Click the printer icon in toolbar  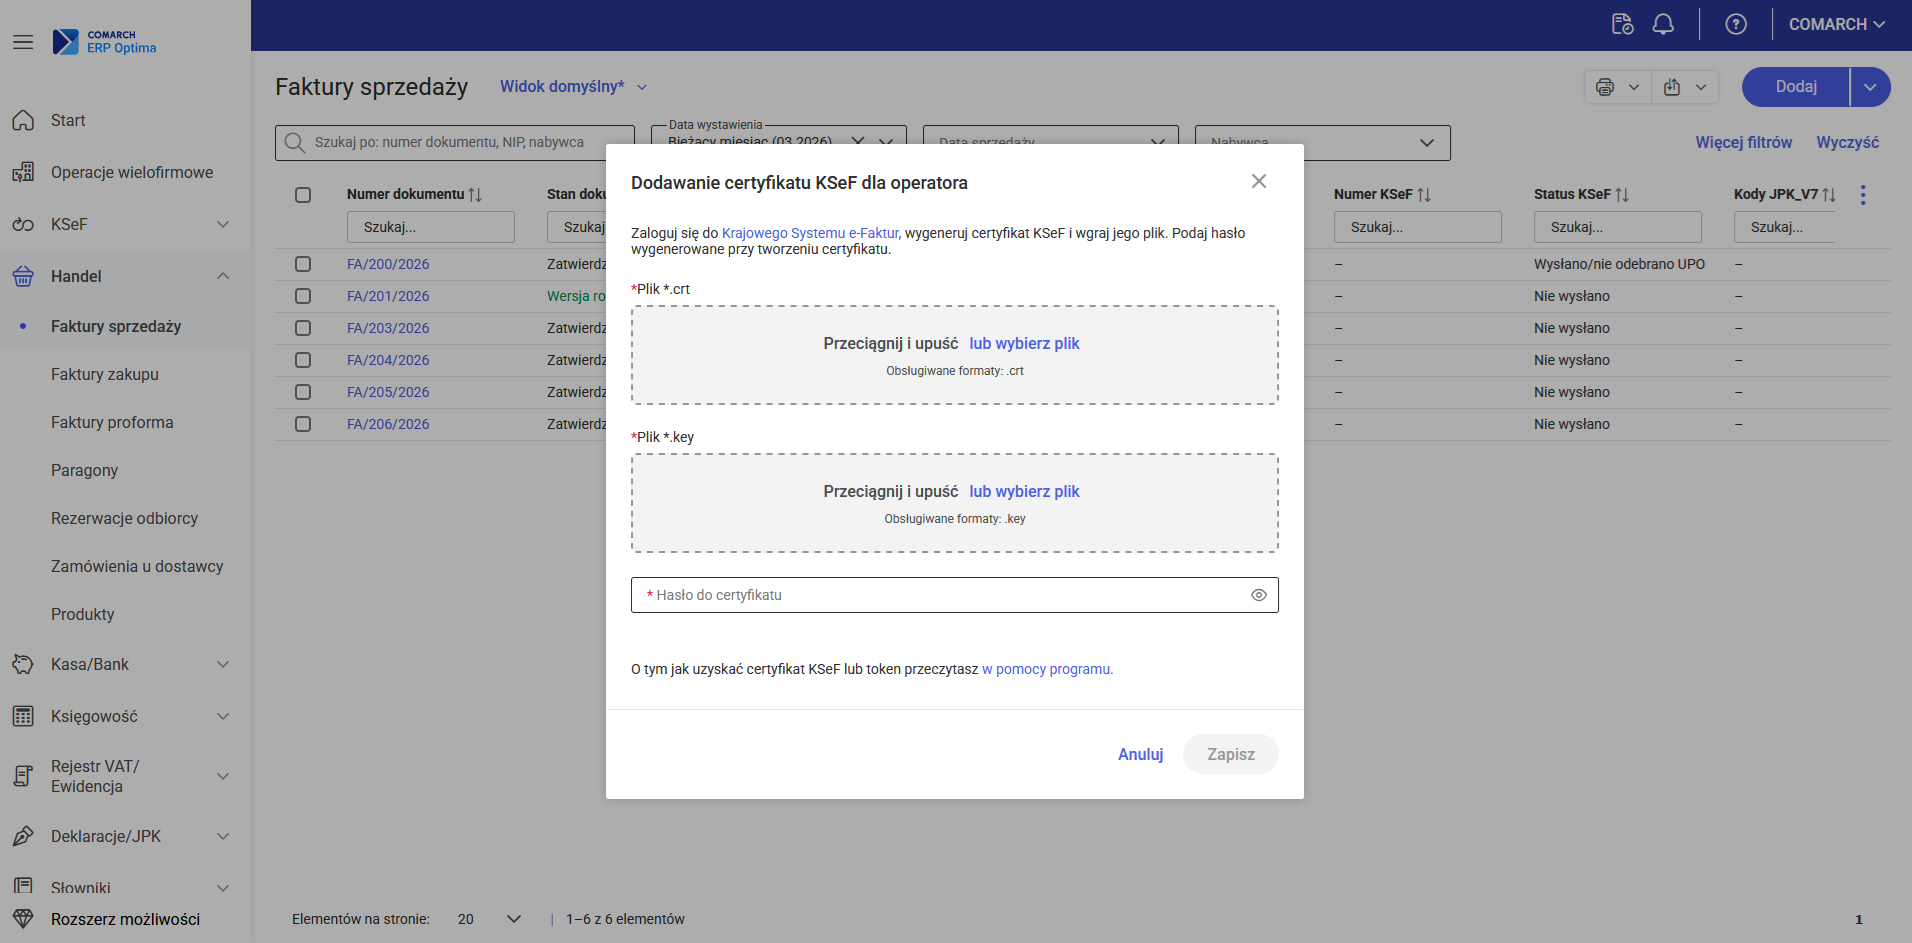click(x=1605, y=87)
